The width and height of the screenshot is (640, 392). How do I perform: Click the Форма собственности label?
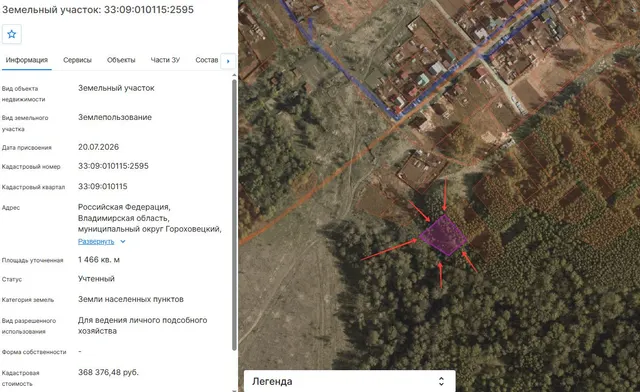pyautogui.click(x=34, y=352)
